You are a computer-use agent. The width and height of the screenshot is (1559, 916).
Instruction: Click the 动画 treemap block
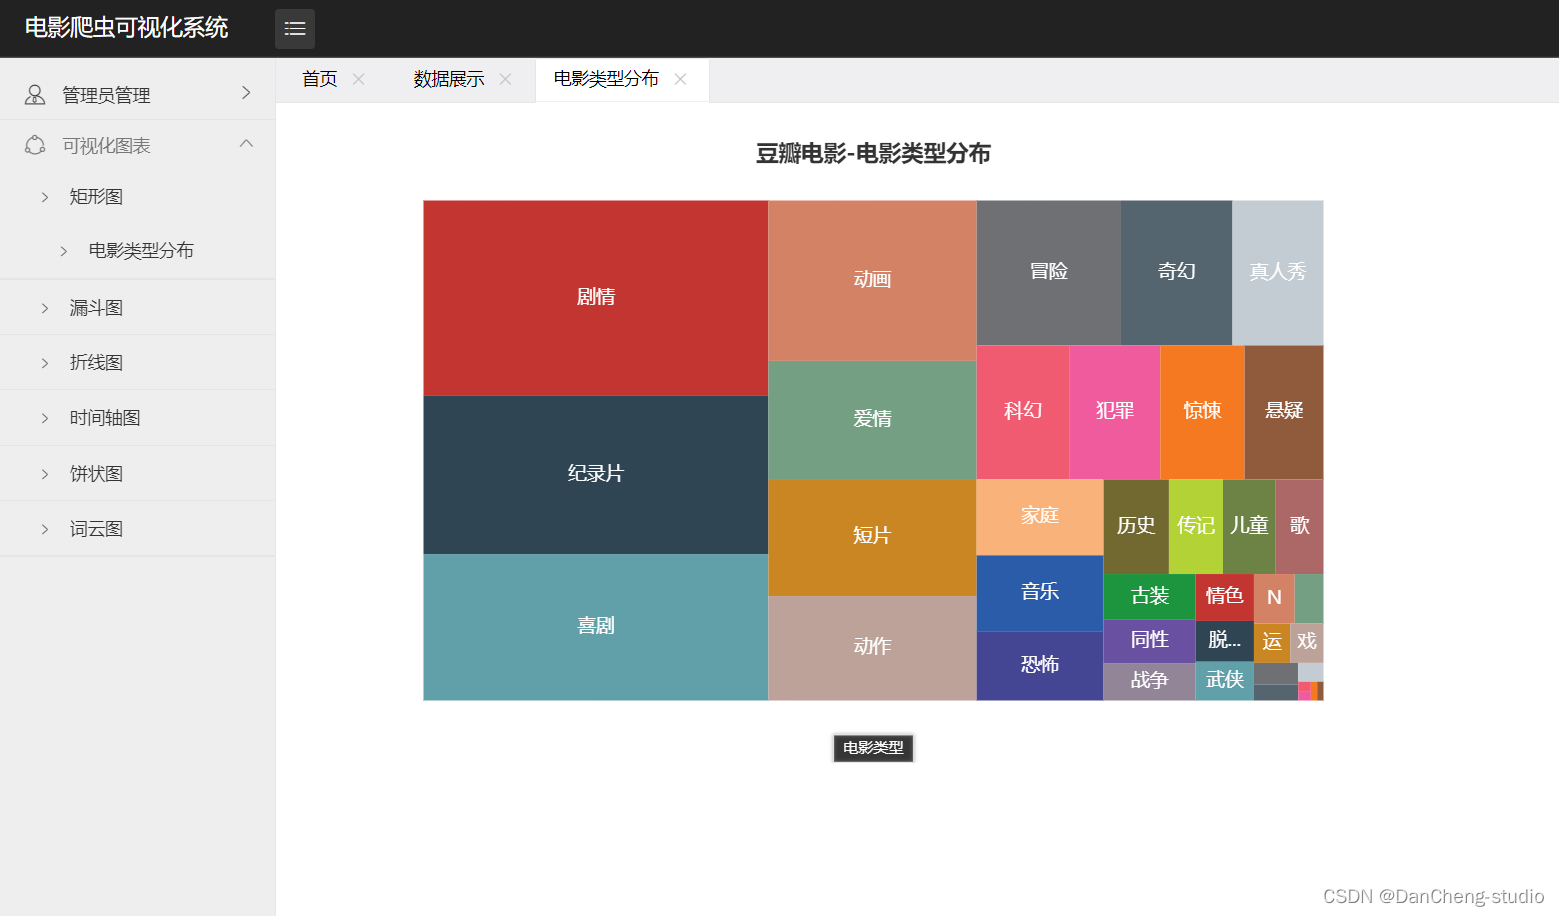tap(872, 281)
